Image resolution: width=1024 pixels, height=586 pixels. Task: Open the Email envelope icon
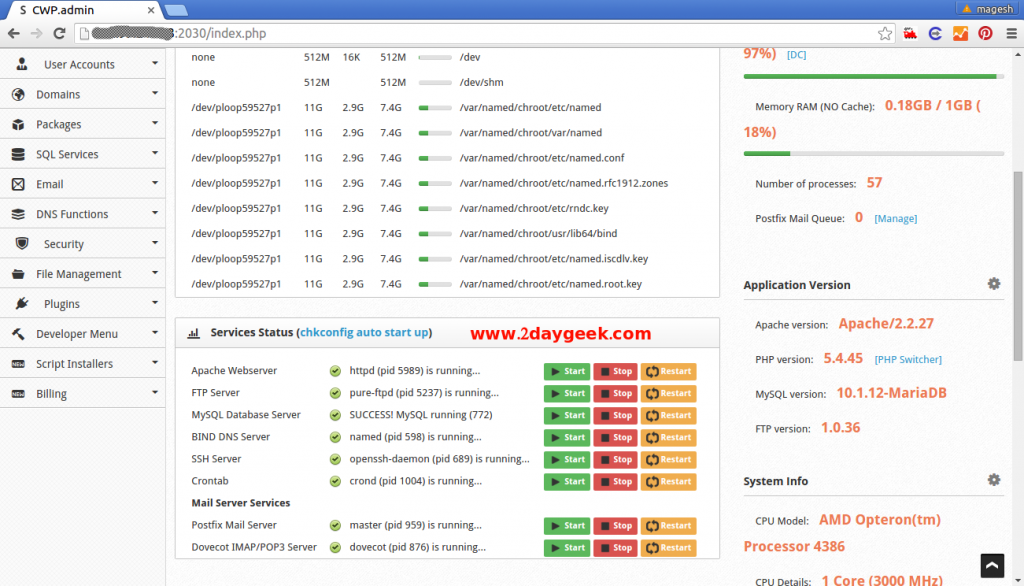point(21,183)
